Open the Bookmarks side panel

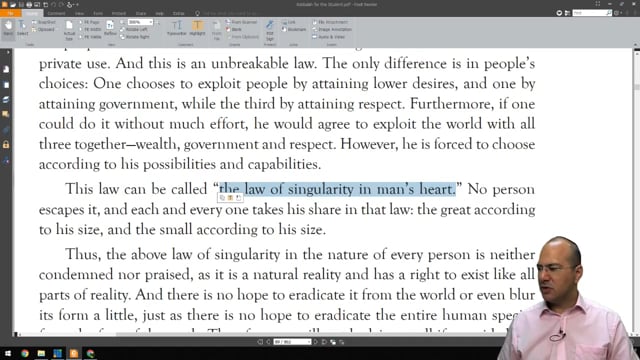tap(6, 70)
